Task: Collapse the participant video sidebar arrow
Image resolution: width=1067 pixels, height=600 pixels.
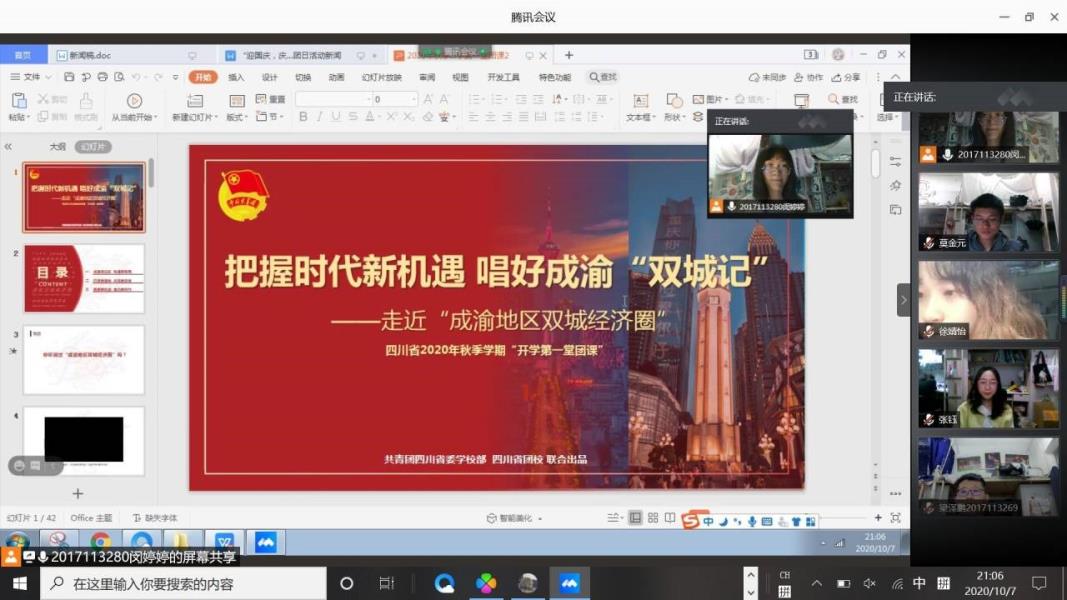Action: click(x=903, y=300)
